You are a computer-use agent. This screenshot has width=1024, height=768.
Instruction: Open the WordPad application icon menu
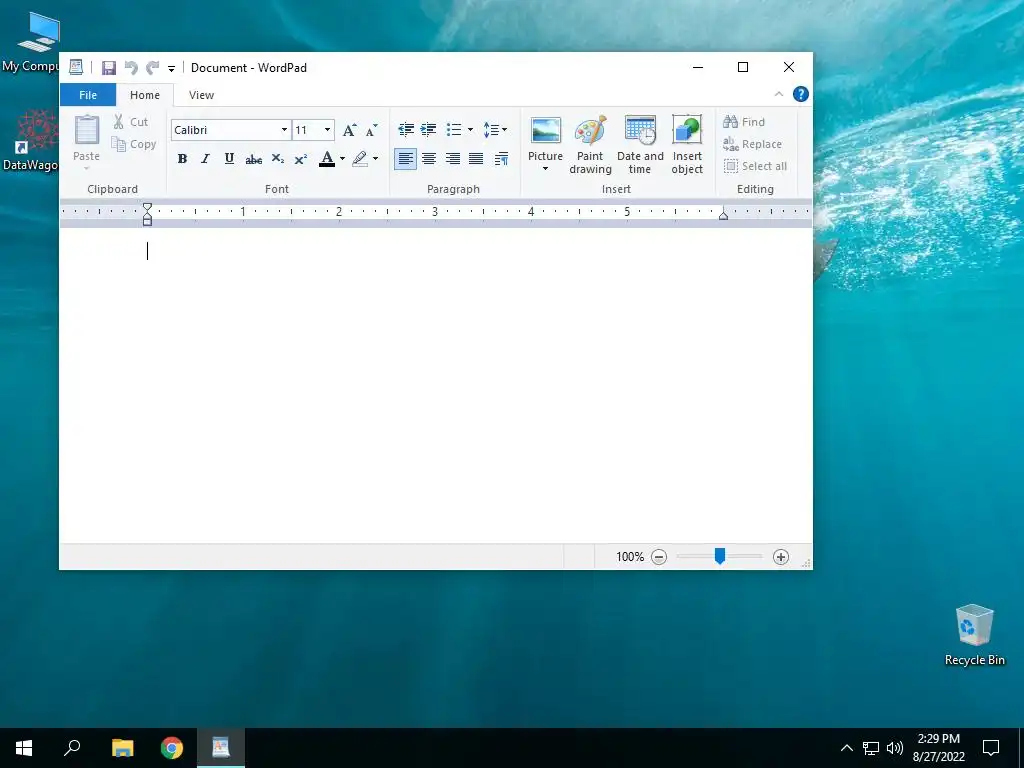pyautogui.click(x=76, y=67)
